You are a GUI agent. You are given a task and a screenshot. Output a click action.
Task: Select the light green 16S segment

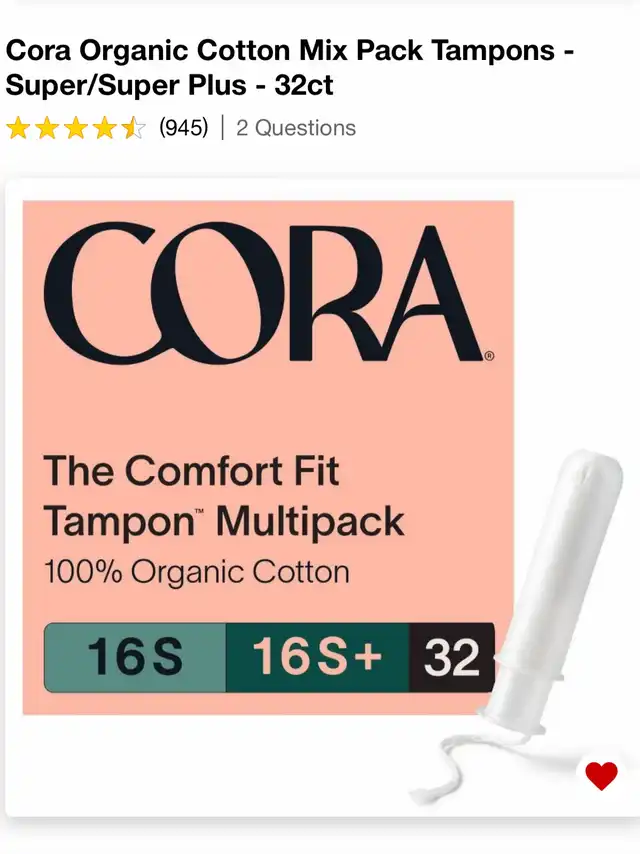pos(135,657)
